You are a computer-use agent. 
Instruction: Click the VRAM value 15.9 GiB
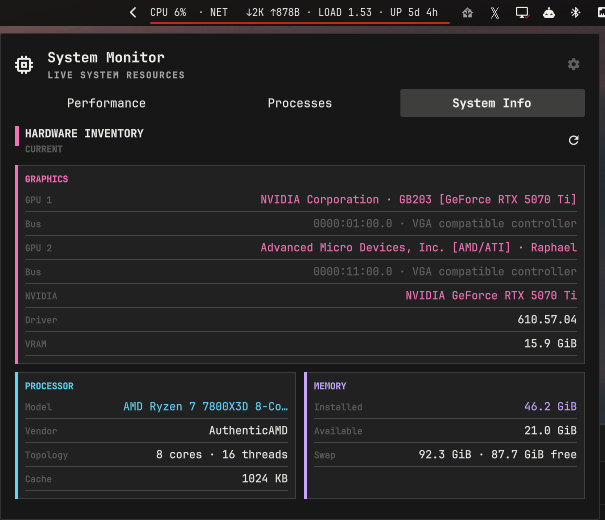click(x=550, y=343)
